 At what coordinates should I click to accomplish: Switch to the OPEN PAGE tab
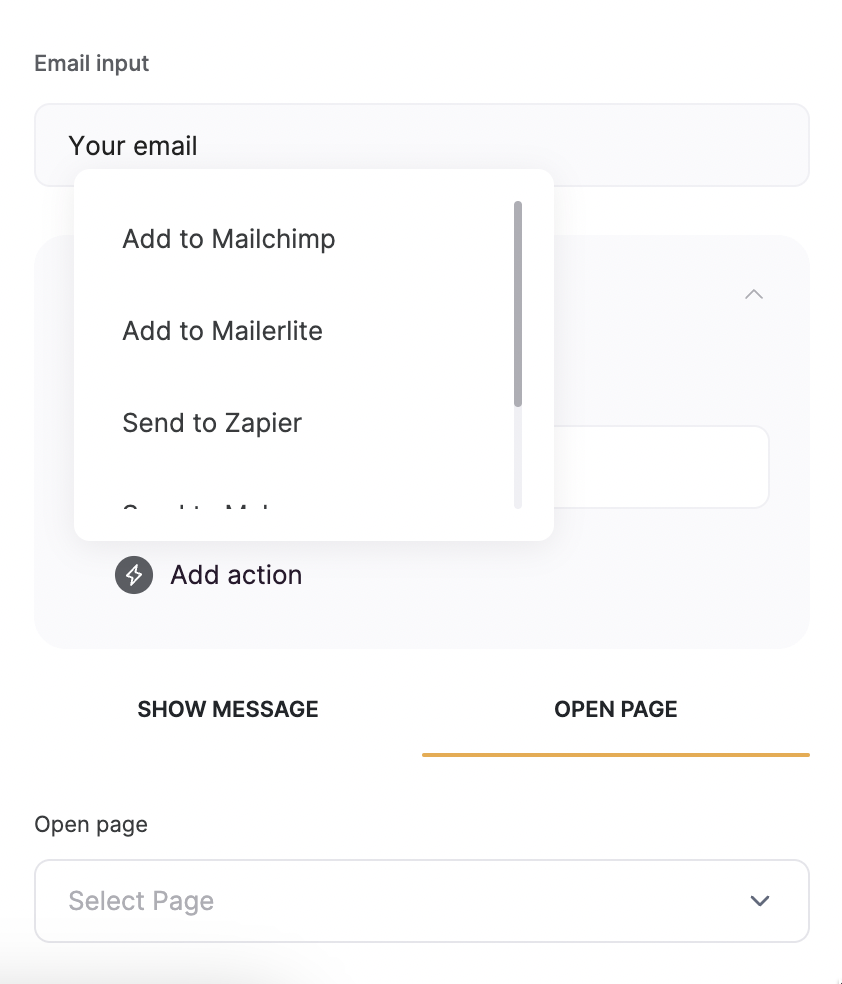point(616,709)
